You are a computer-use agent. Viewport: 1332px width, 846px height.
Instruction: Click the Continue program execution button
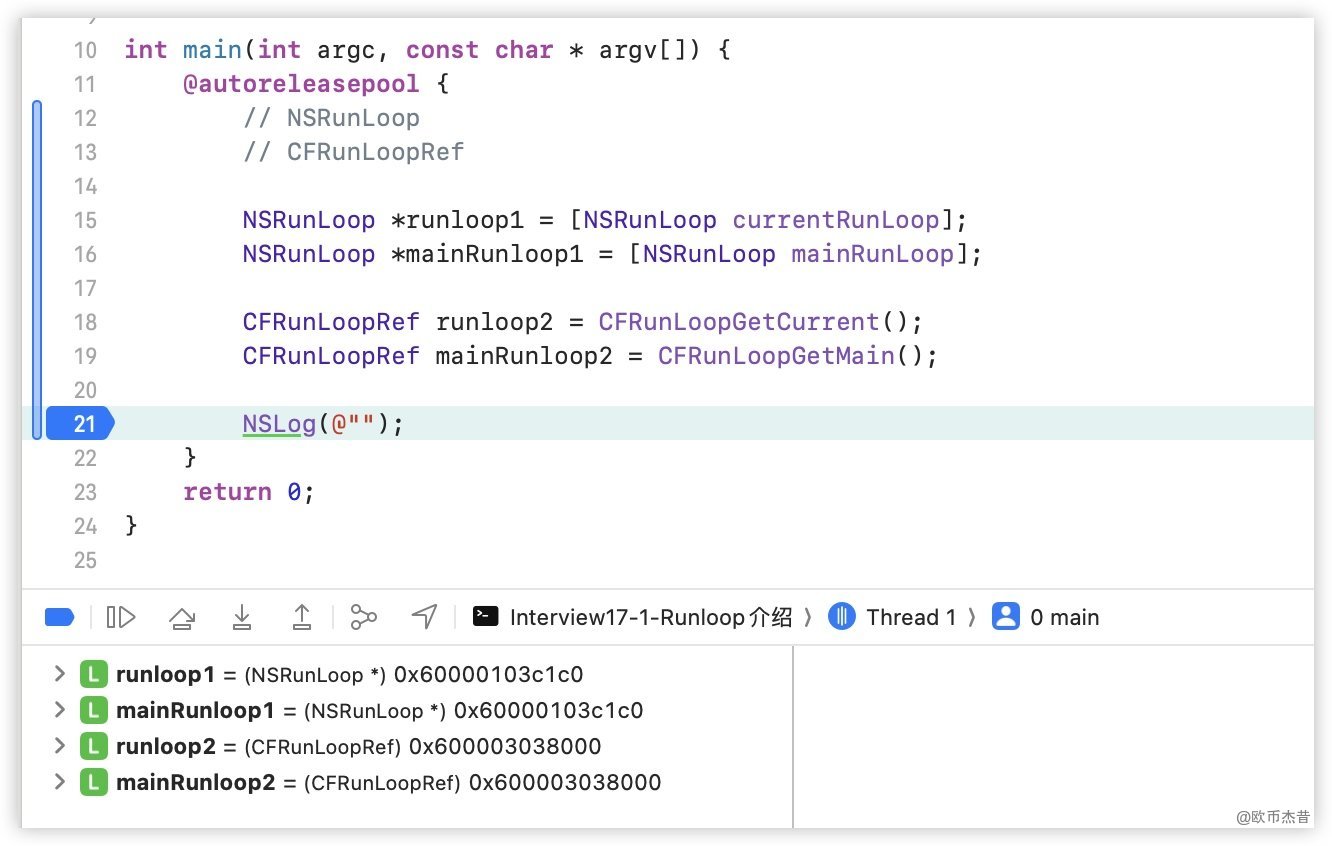click(121, 618)
